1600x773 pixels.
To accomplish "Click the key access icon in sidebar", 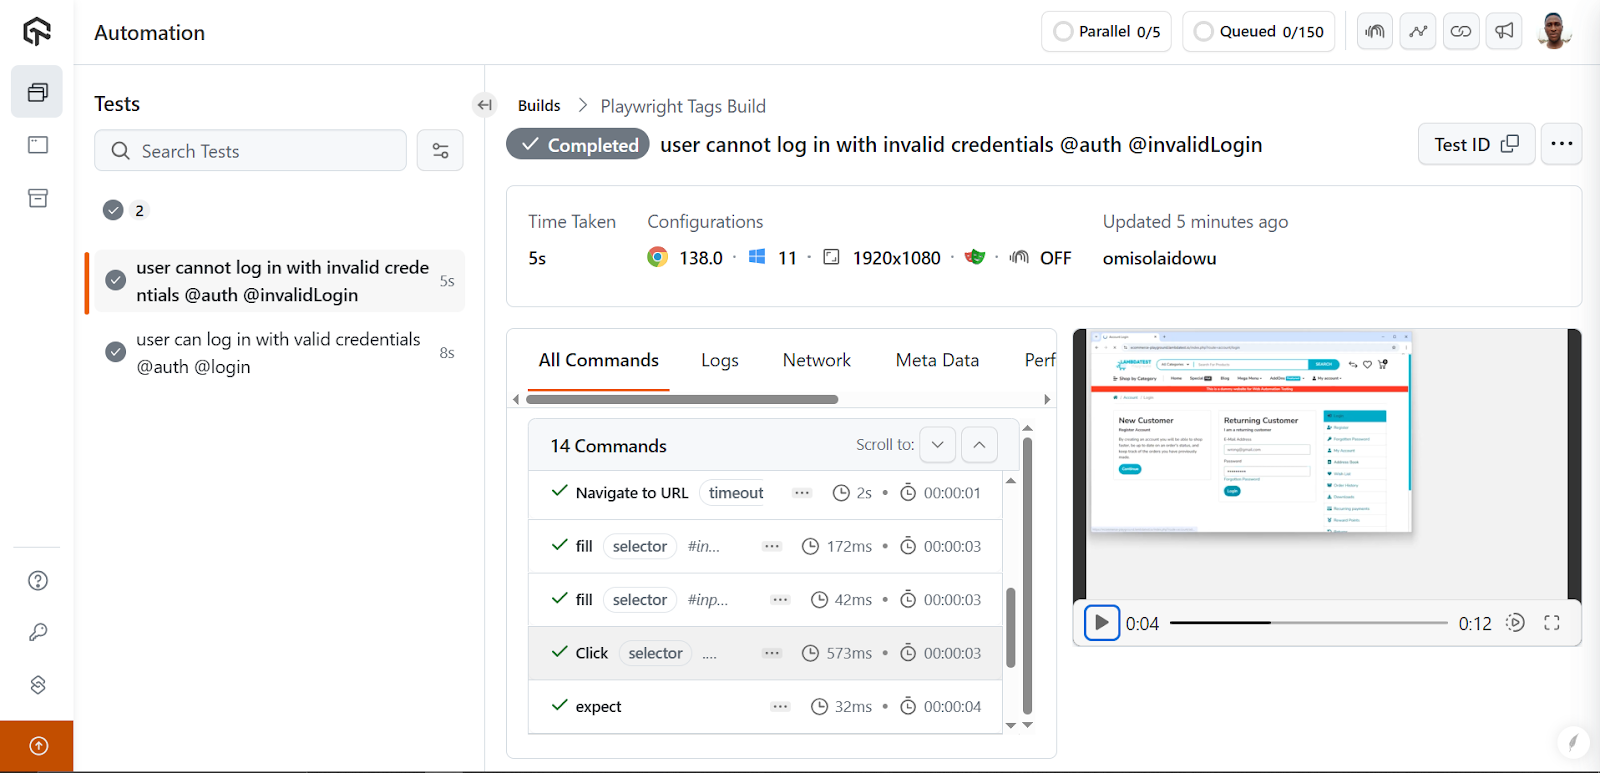I will (x=38, y=633).
